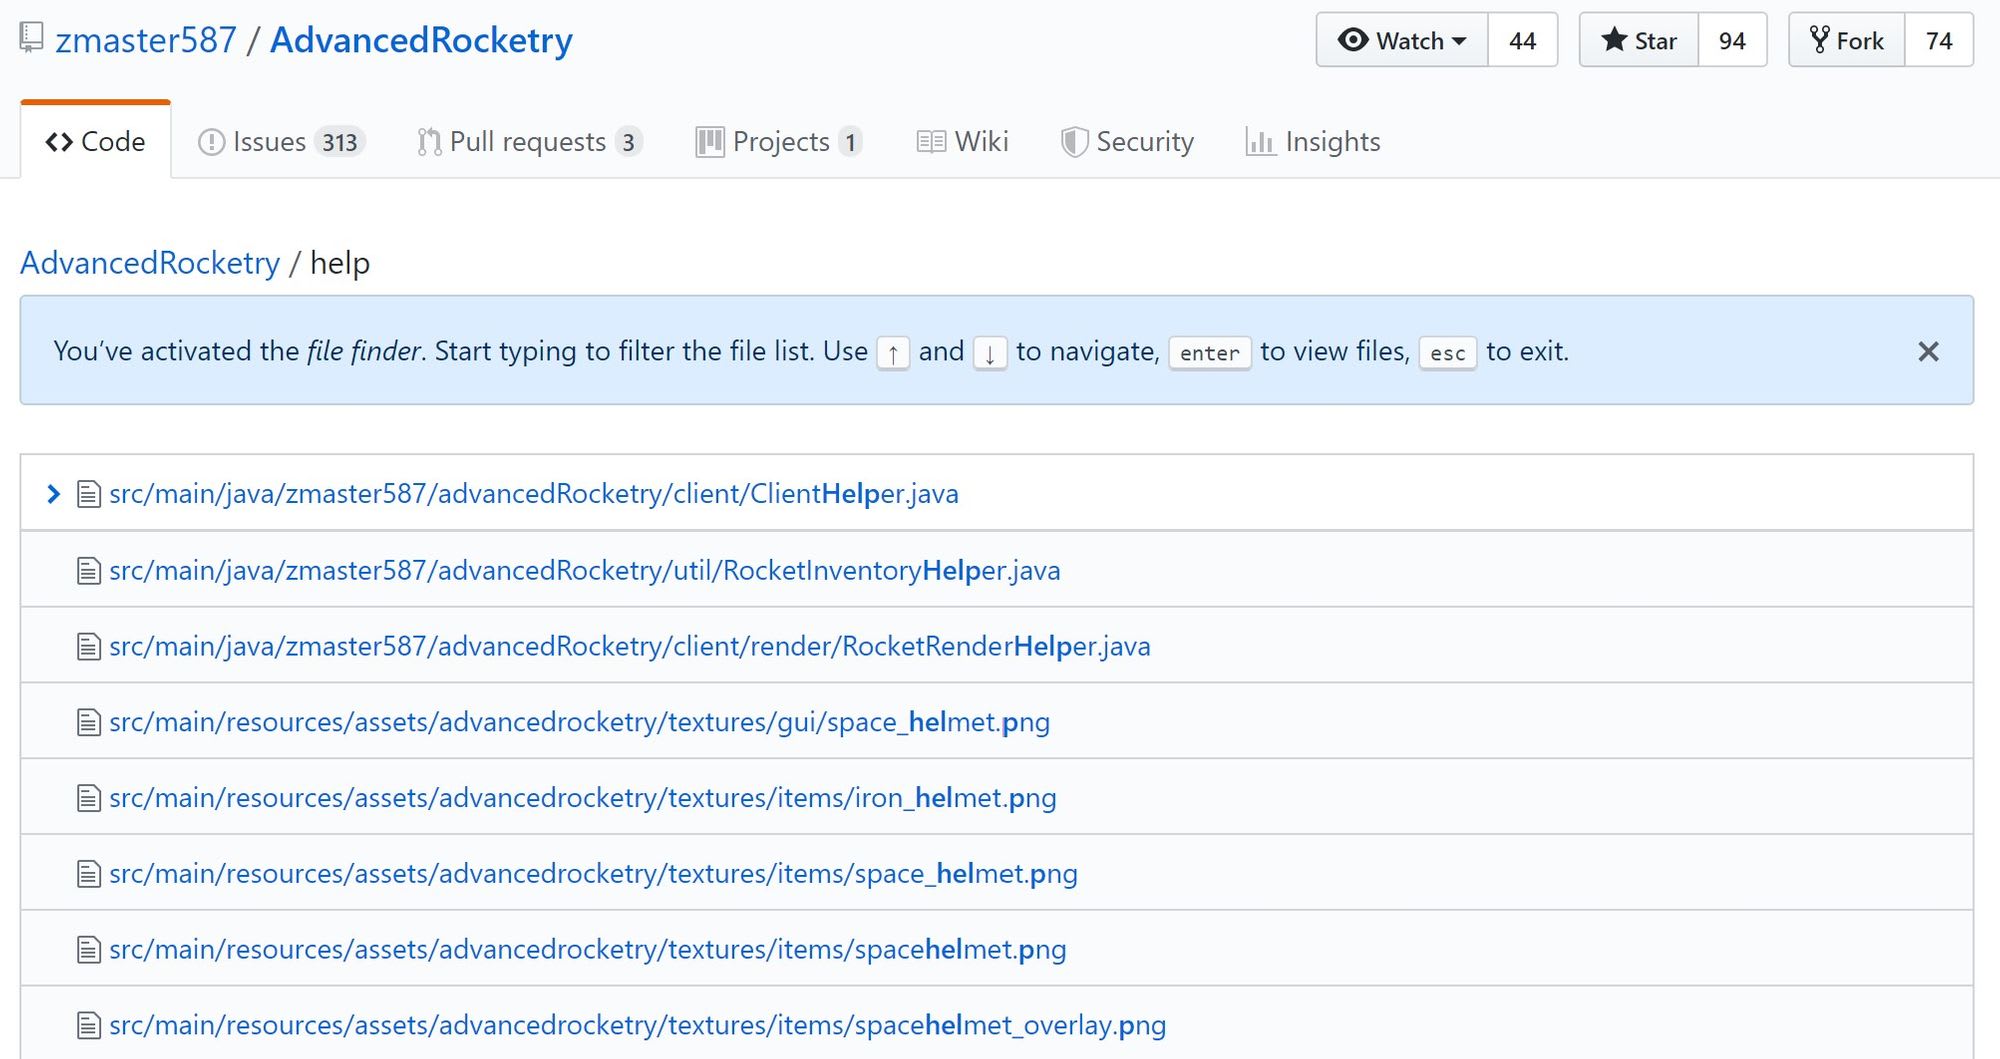Click the up arrow key hint in the banner
The width and height of the screenshot is (2000, 1059).
point(893,352)
